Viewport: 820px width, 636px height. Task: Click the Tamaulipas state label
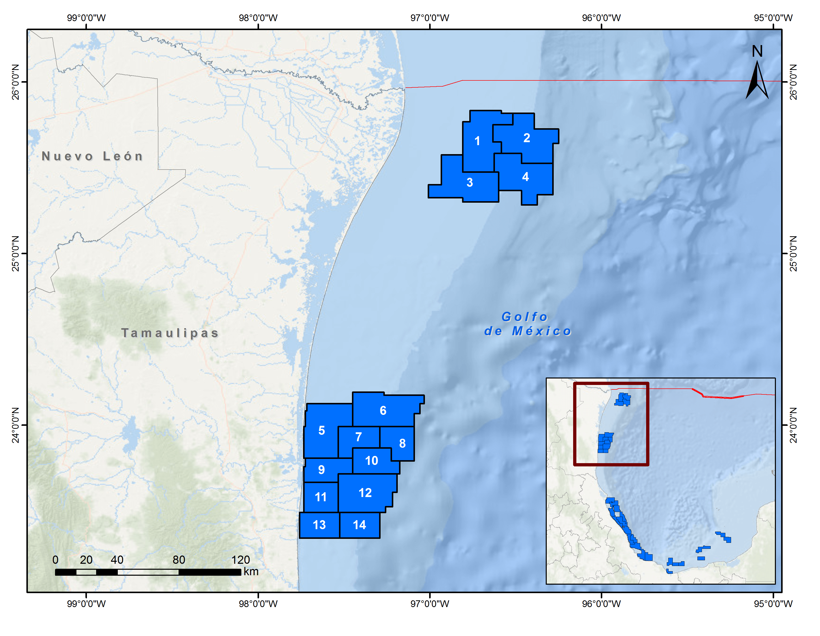[170, 333]
